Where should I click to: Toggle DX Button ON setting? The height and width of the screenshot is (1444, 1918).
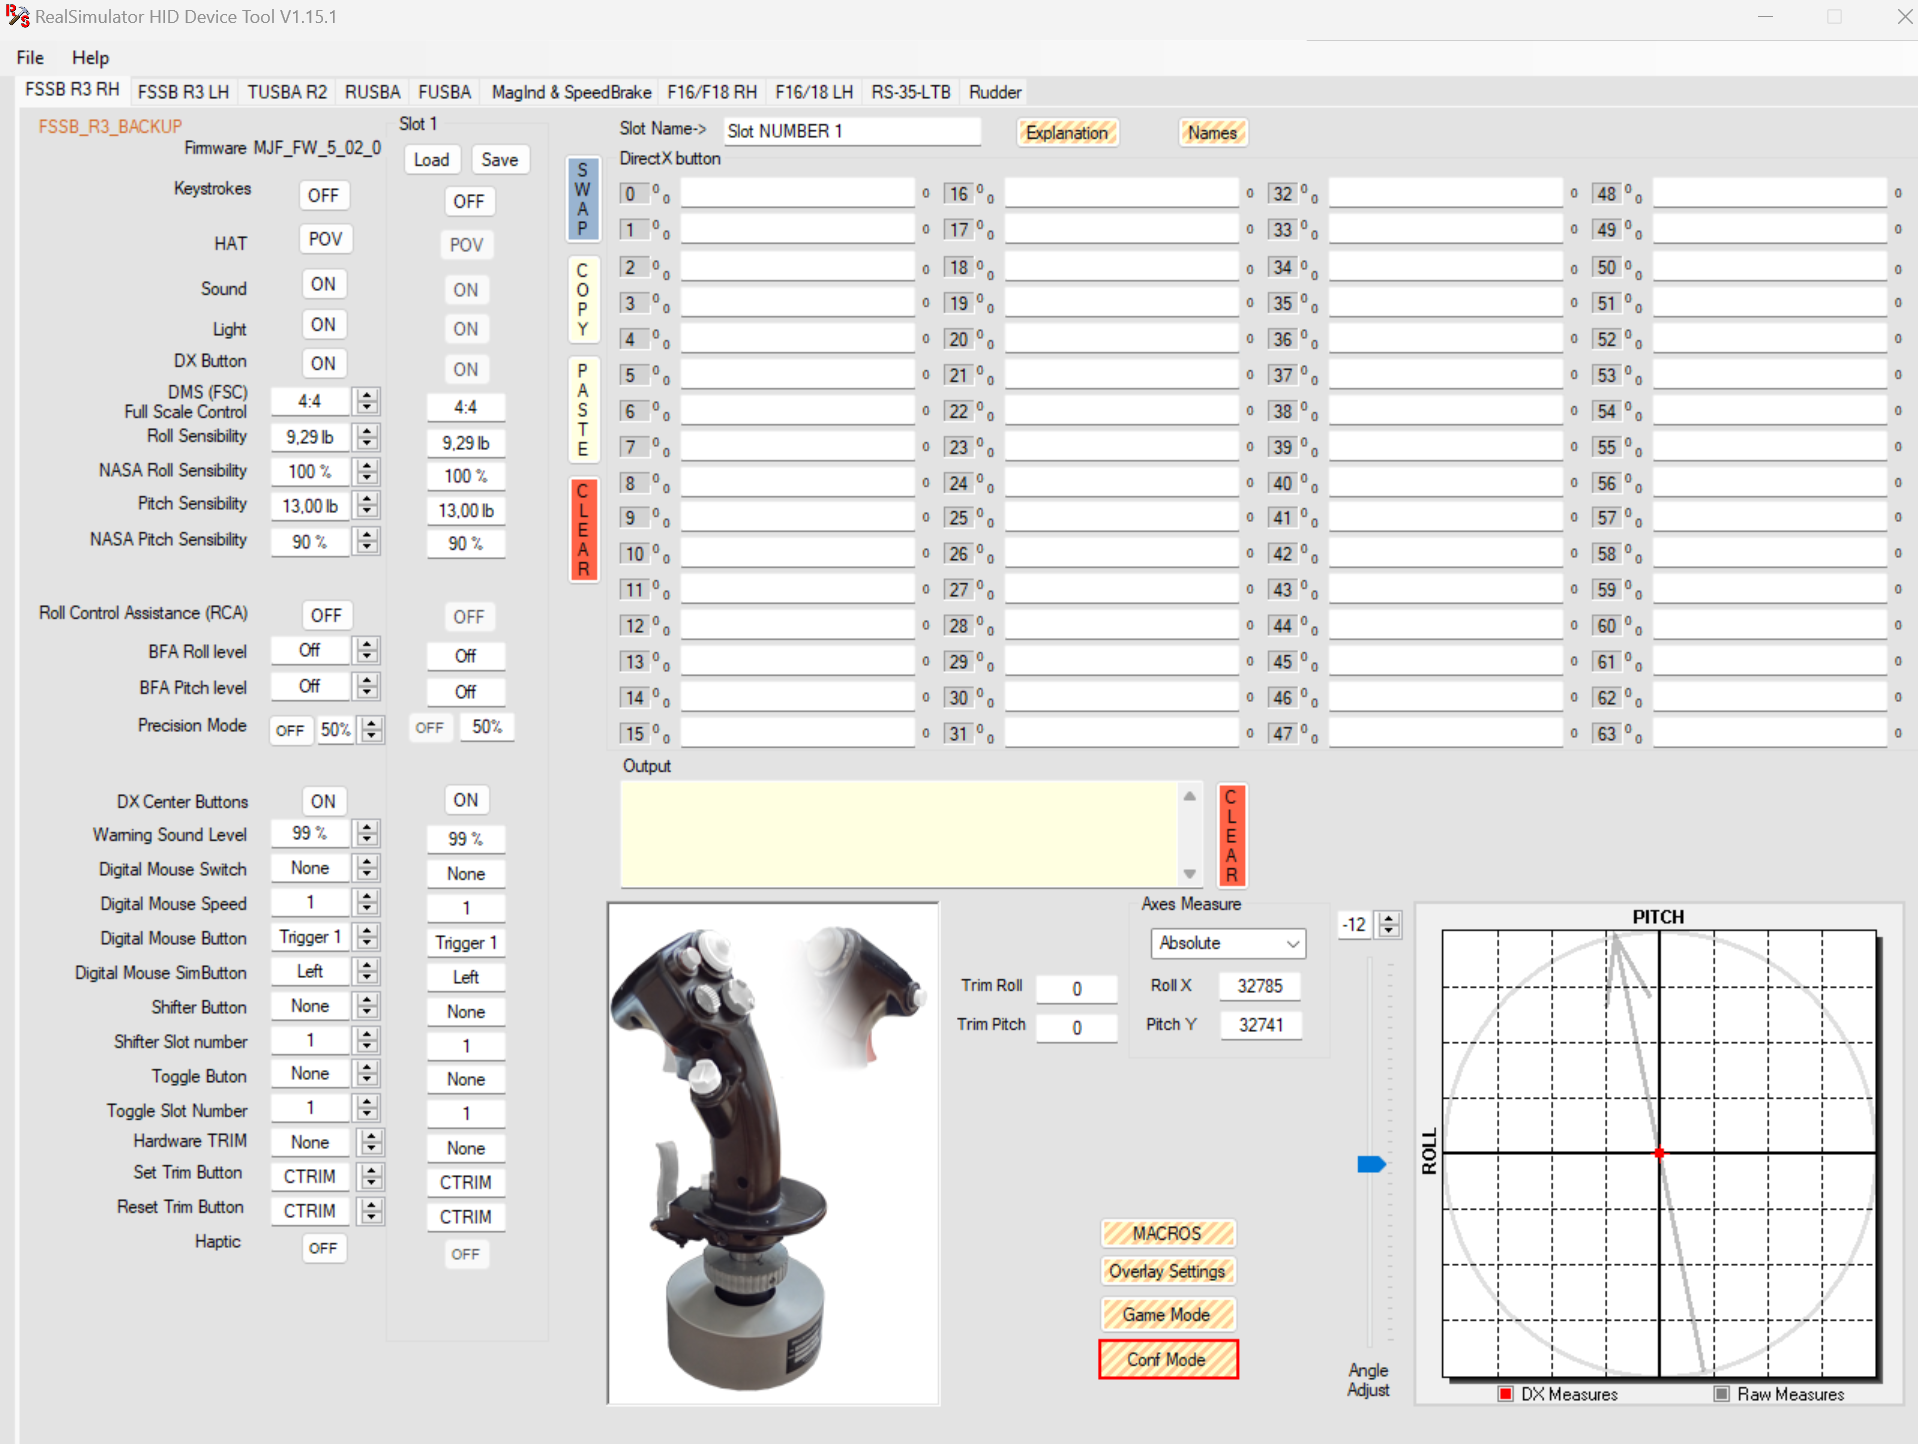point(323,363)
